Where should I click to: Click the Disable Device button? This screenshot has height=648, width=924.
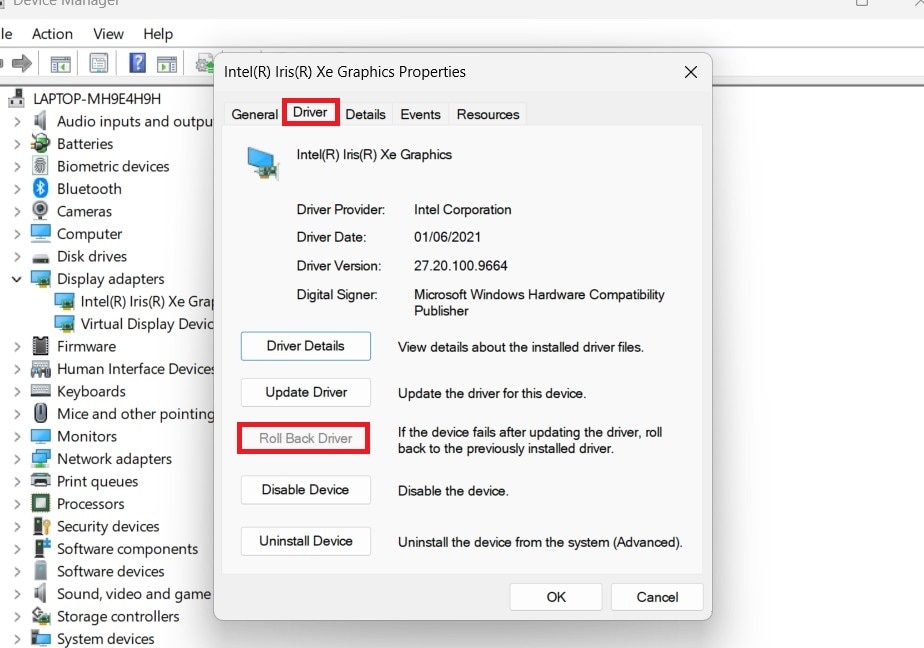click(305, 490)
